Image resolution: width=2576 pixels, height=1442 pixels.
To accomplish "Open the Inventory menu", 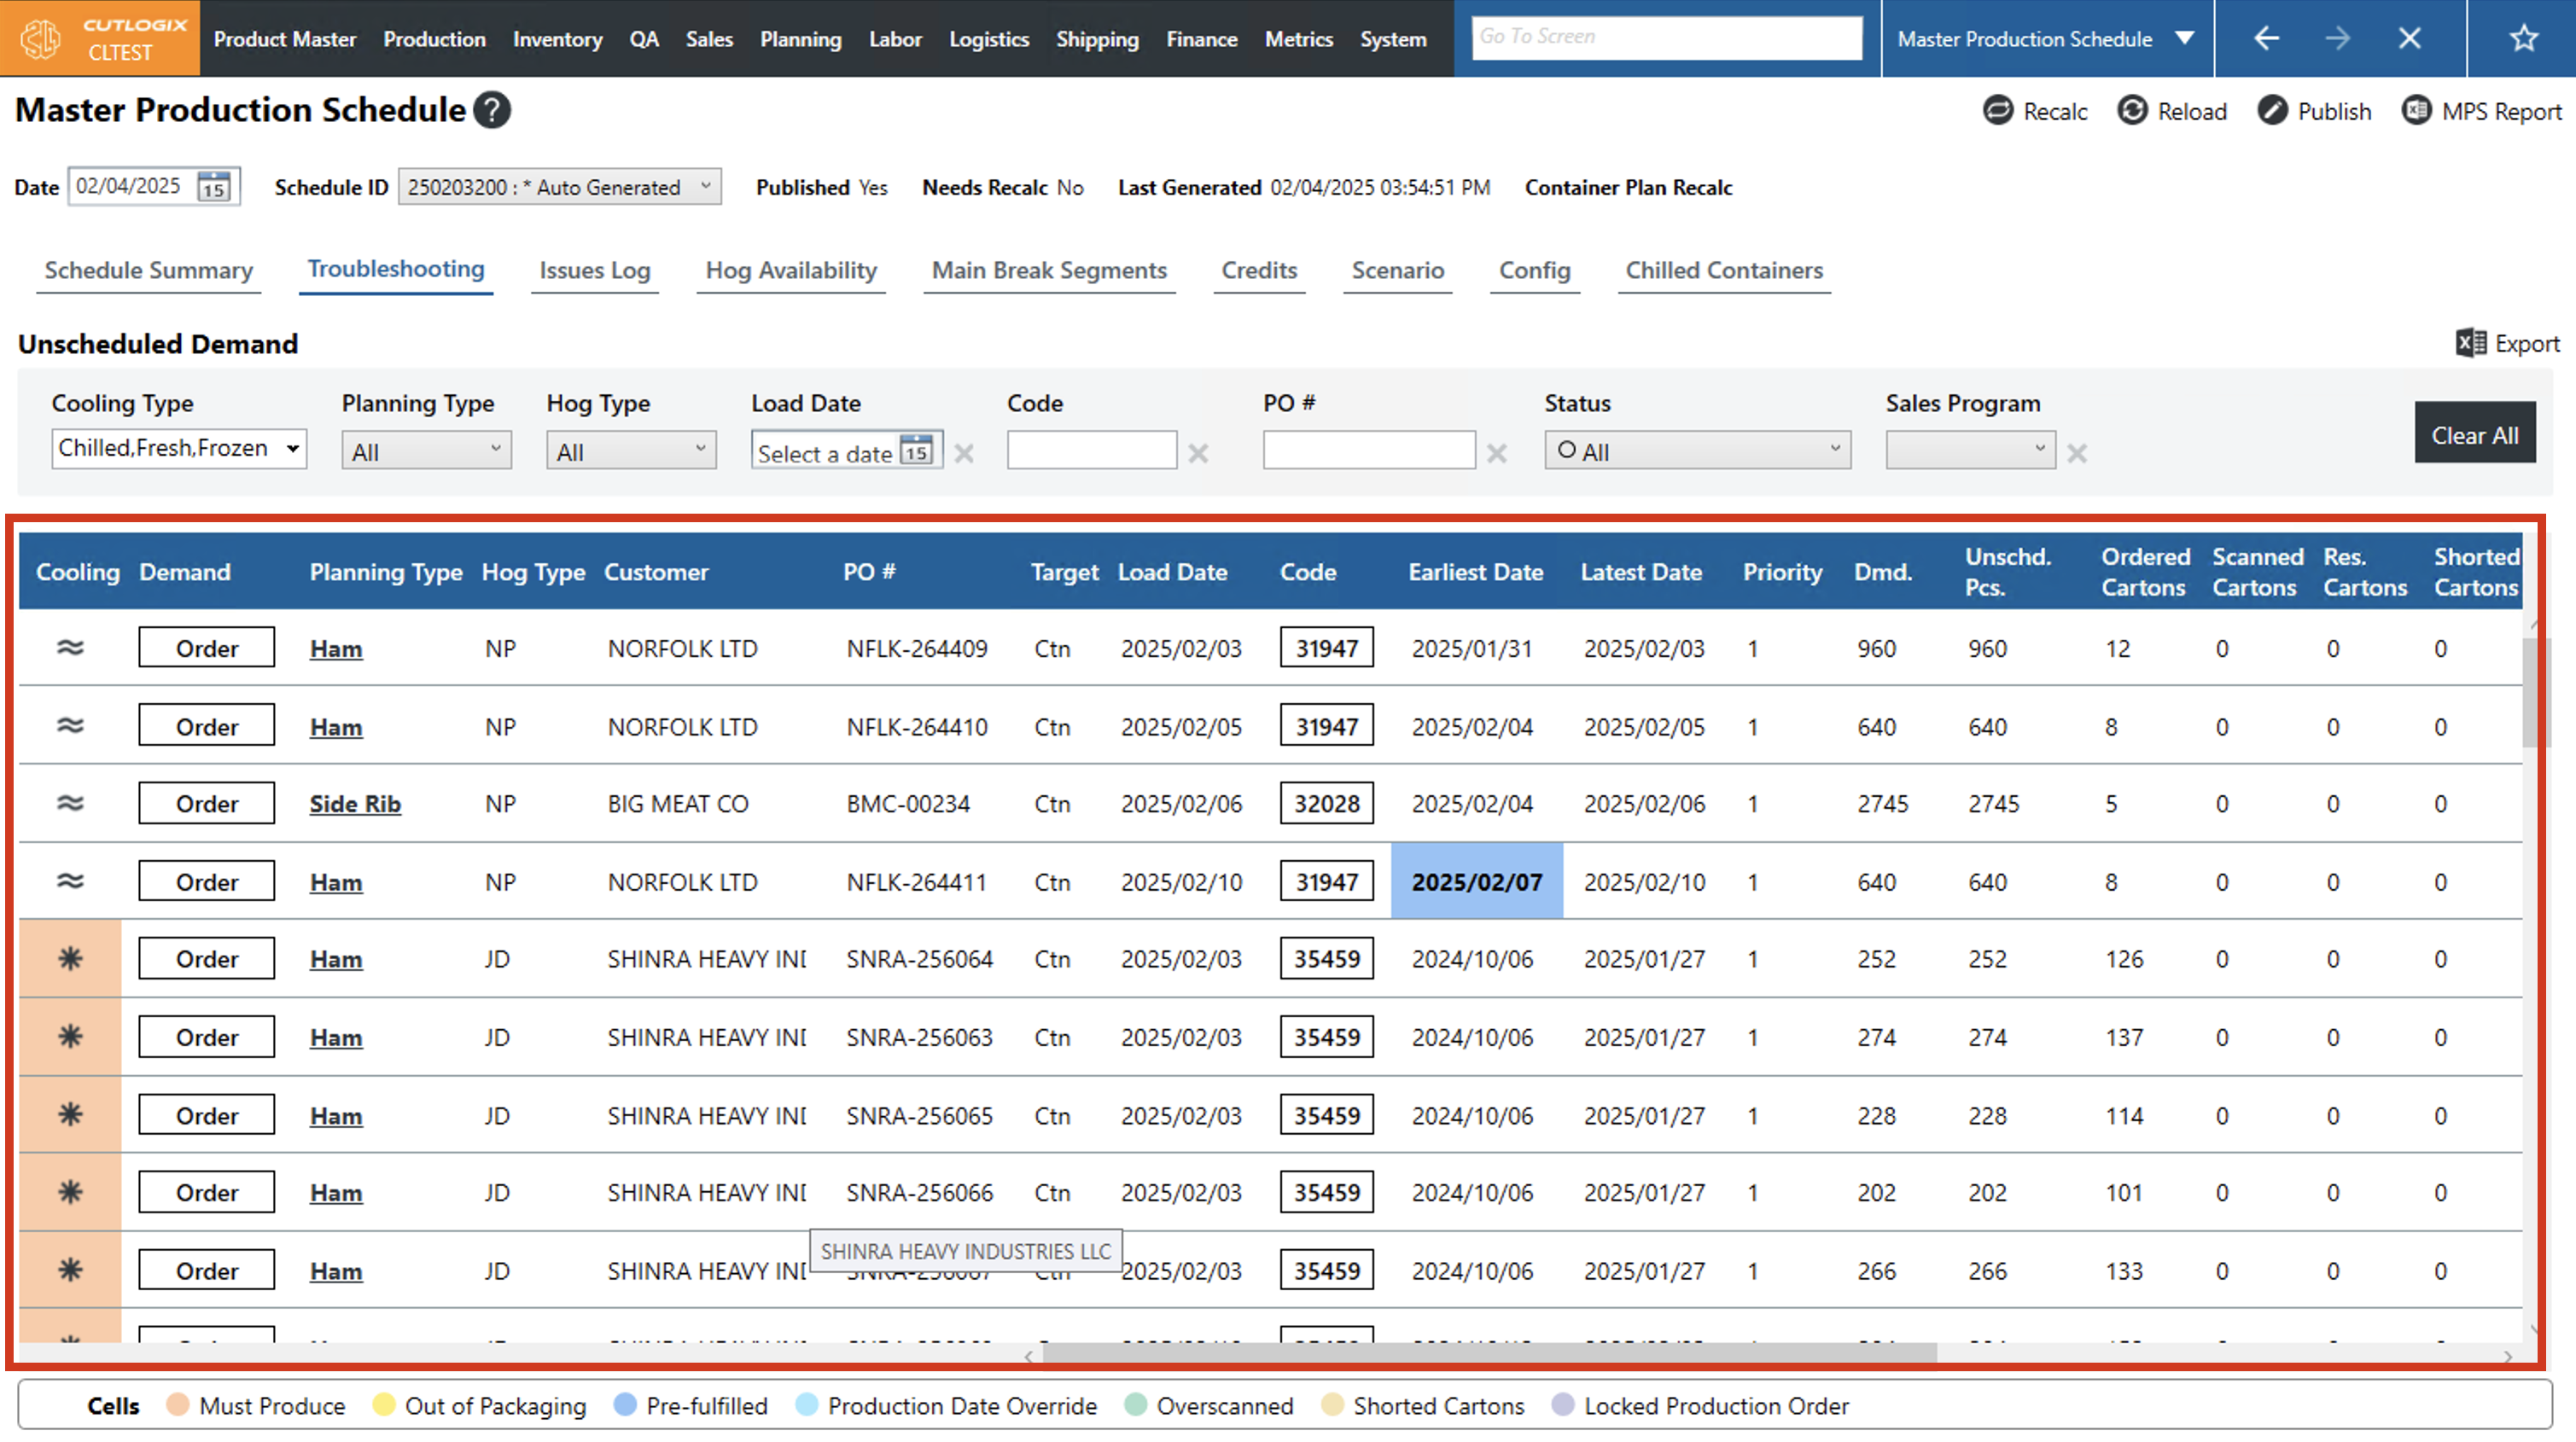I will click(557, 39).
